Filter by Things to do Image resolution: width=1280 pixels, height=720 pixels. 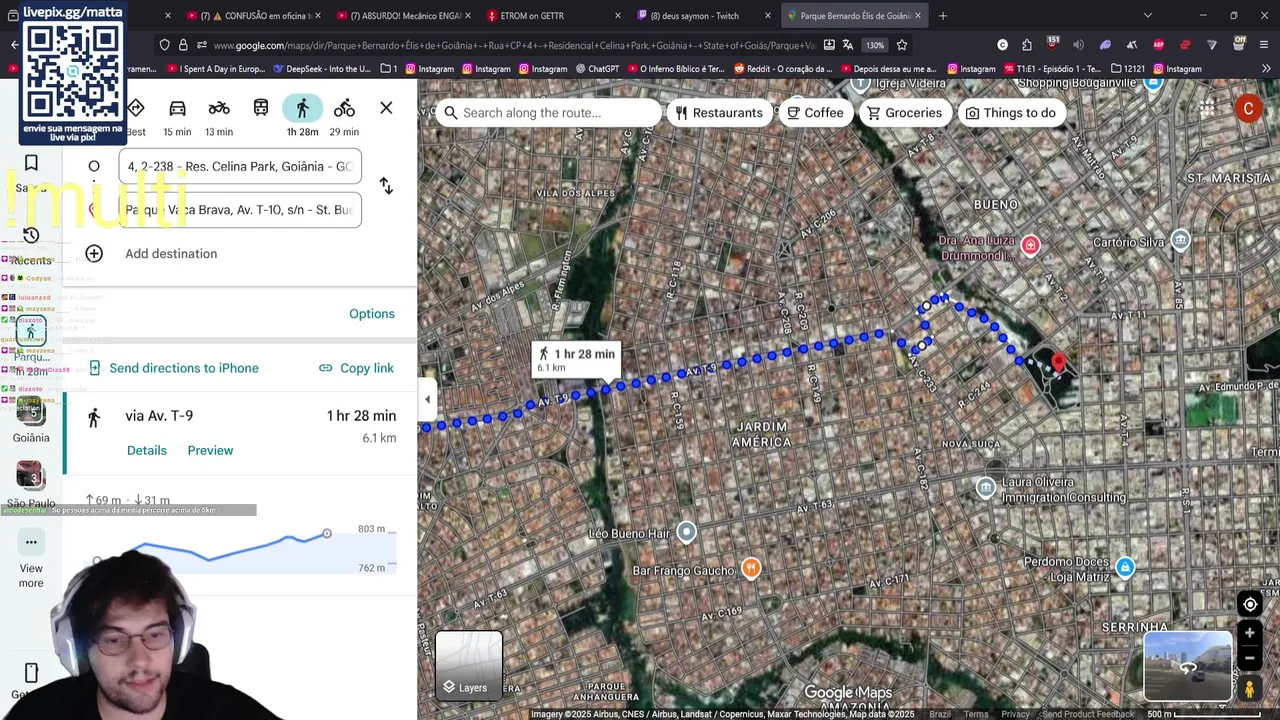coord(1010,113)
